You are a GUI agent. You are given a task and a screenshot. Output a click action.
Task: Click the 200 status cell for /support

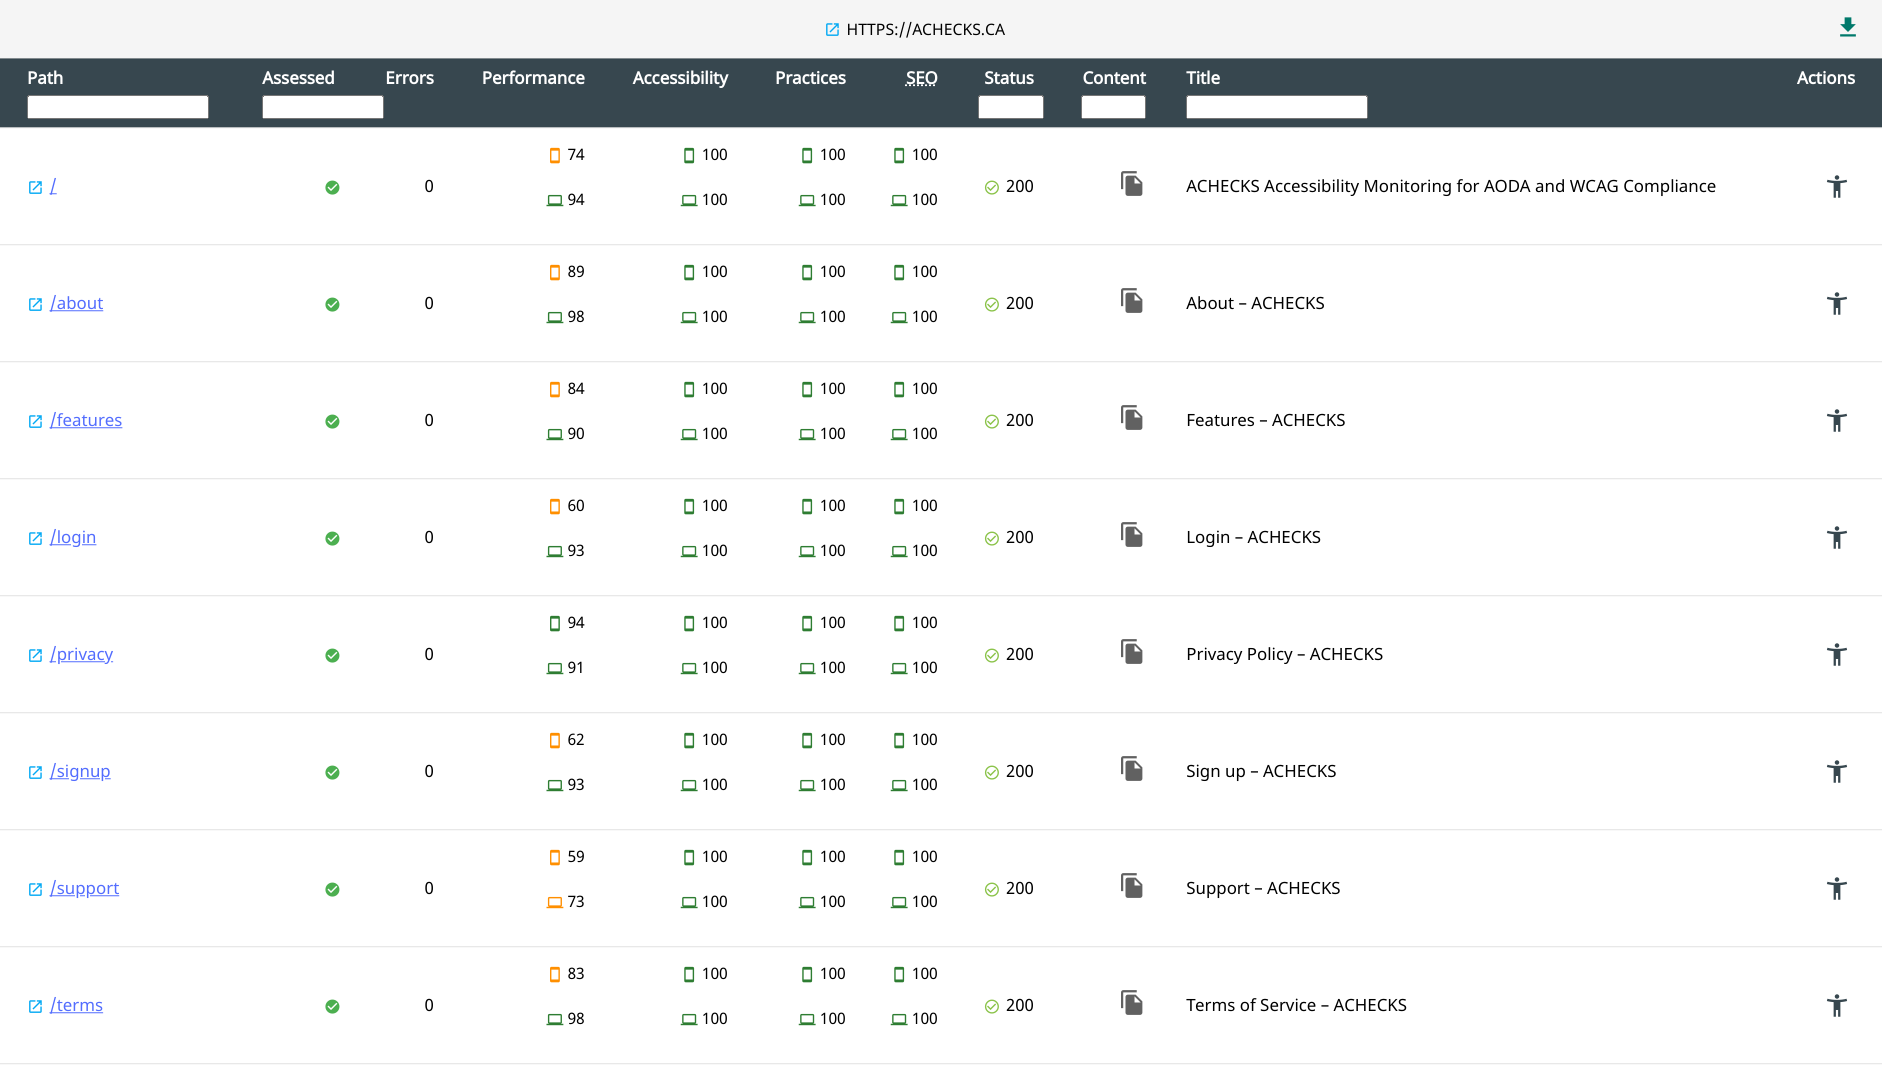click(x=1009, y=888)
